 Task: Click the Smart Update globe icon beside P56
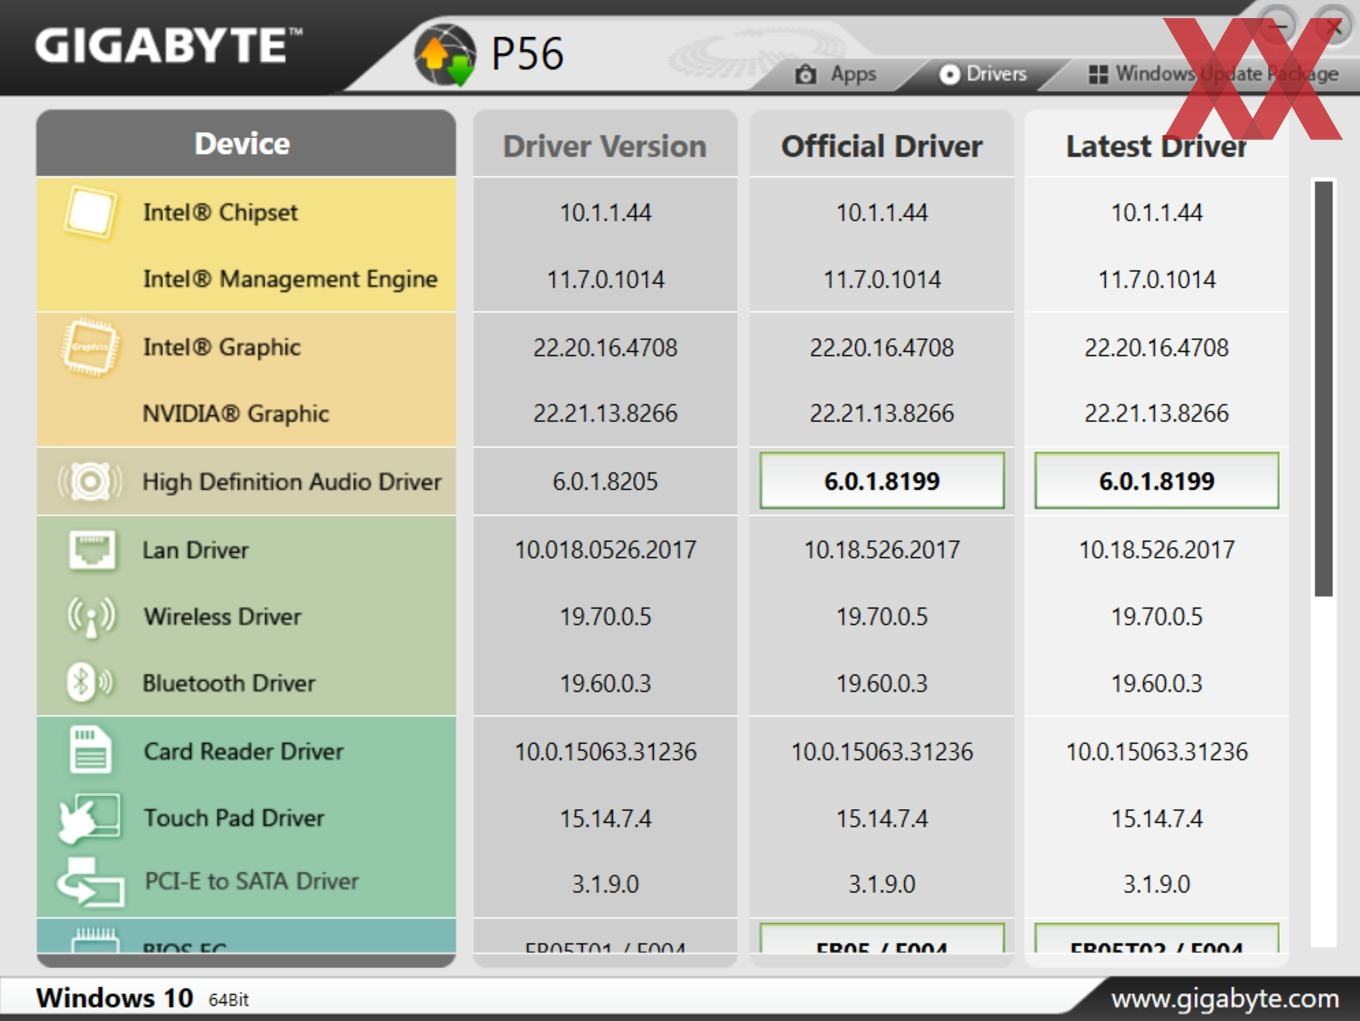click(x=445, y=56)
